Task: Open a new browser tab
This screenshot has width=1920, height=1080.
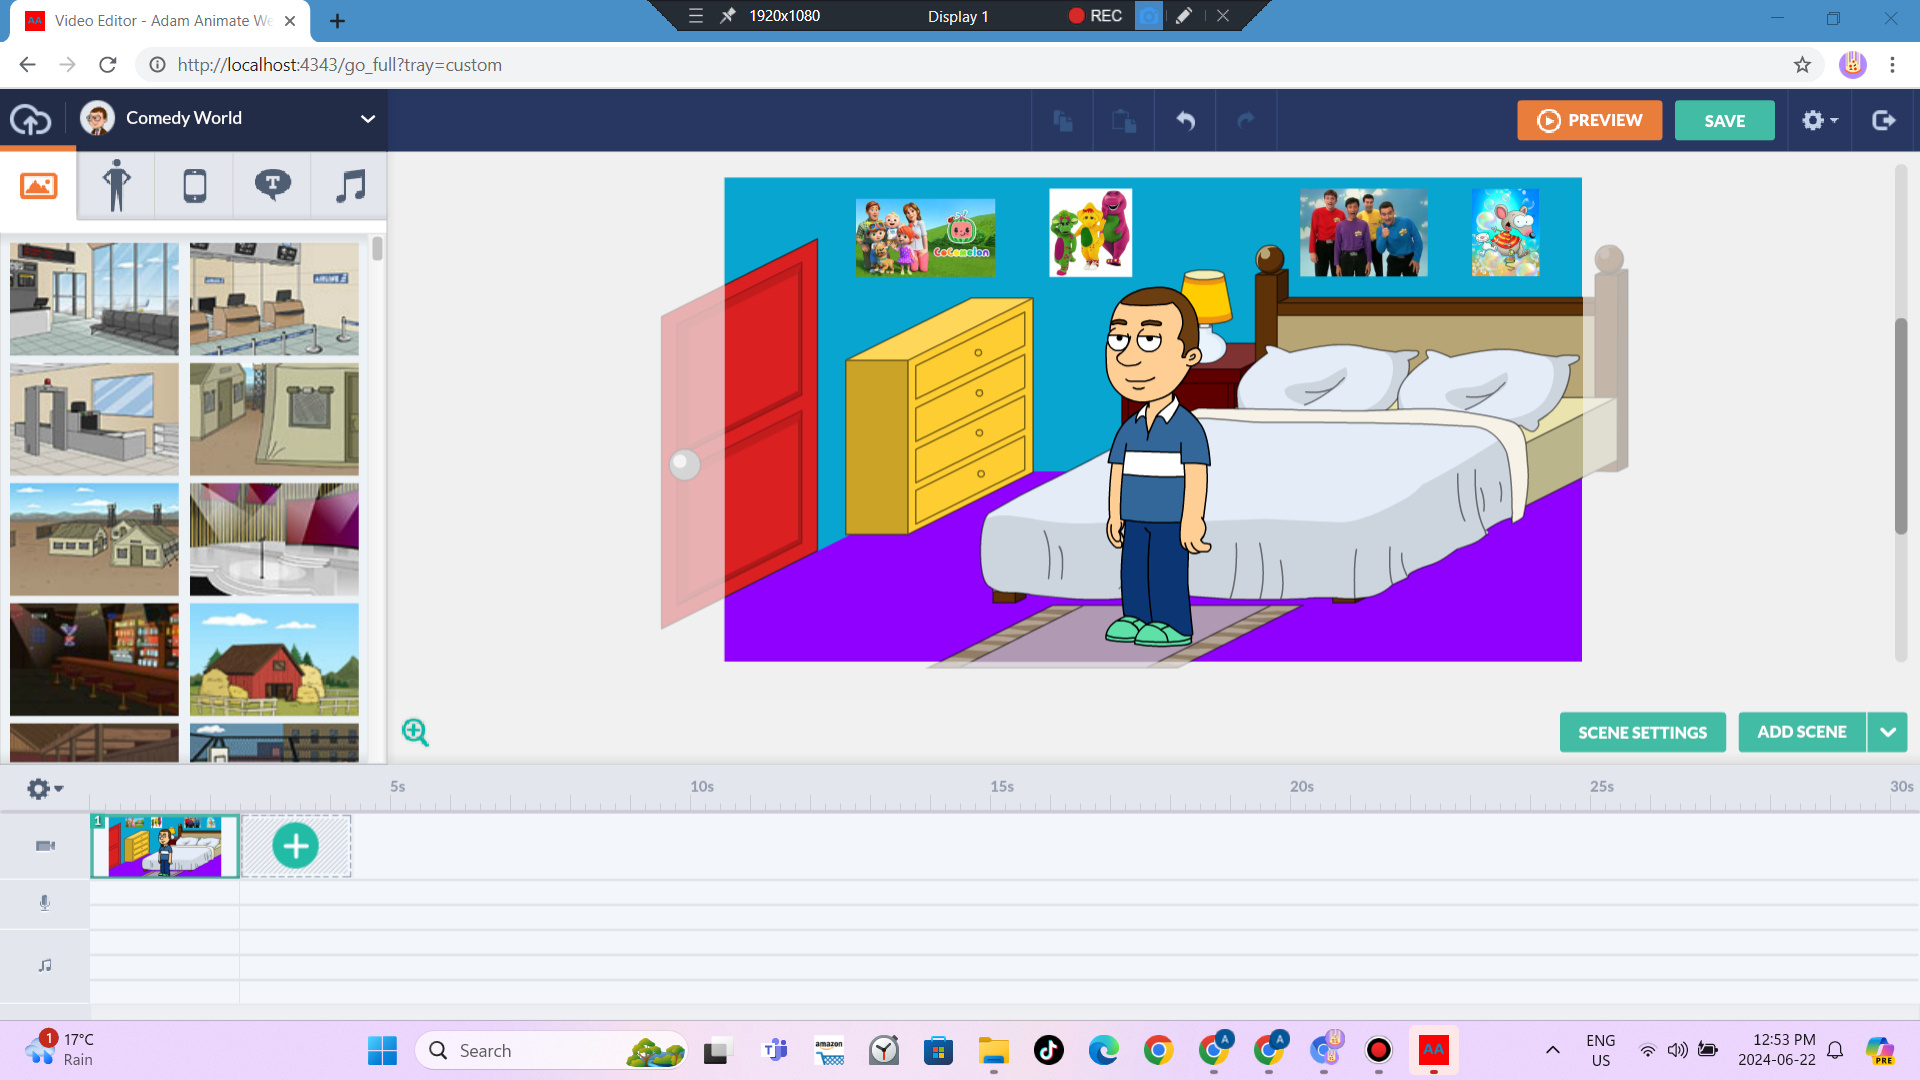Action: (x=337, y=21)
